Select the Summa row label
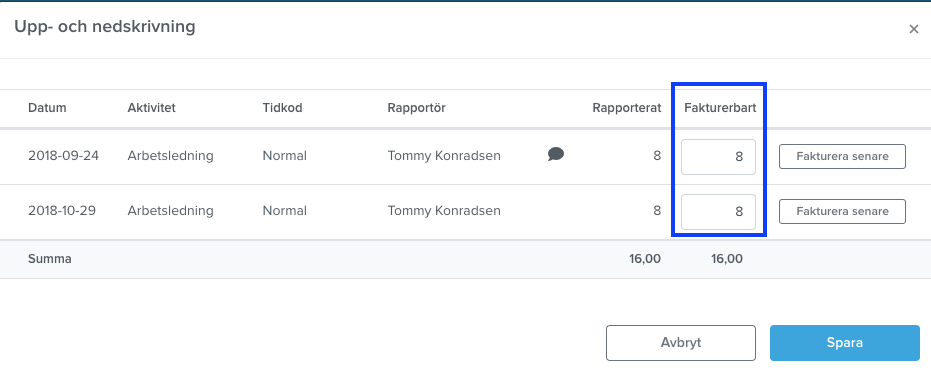 click(50, 259)
